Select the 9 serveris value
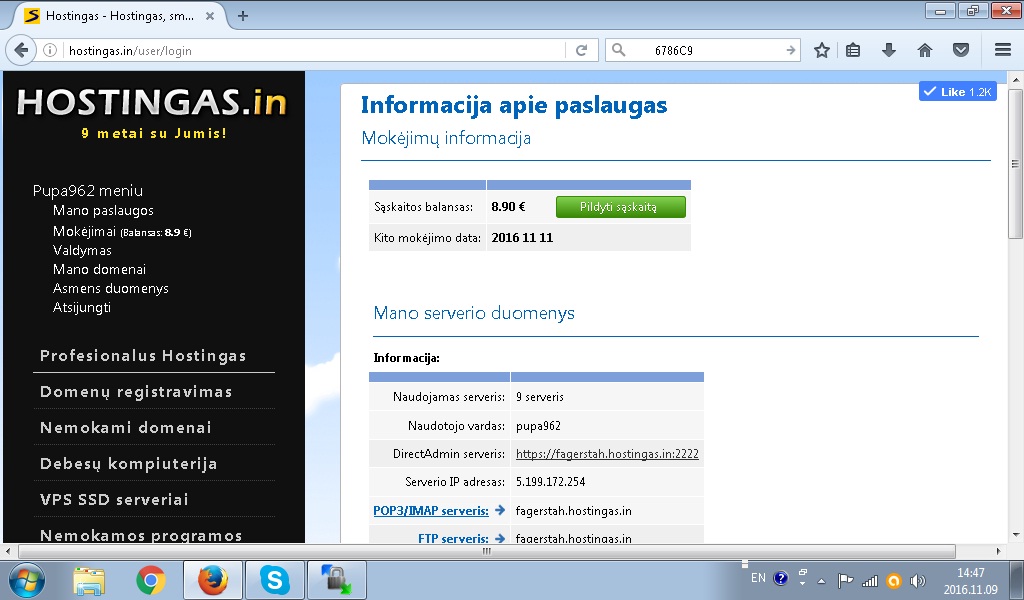This screenshot has width=1024, height=600. coord(539,397)
